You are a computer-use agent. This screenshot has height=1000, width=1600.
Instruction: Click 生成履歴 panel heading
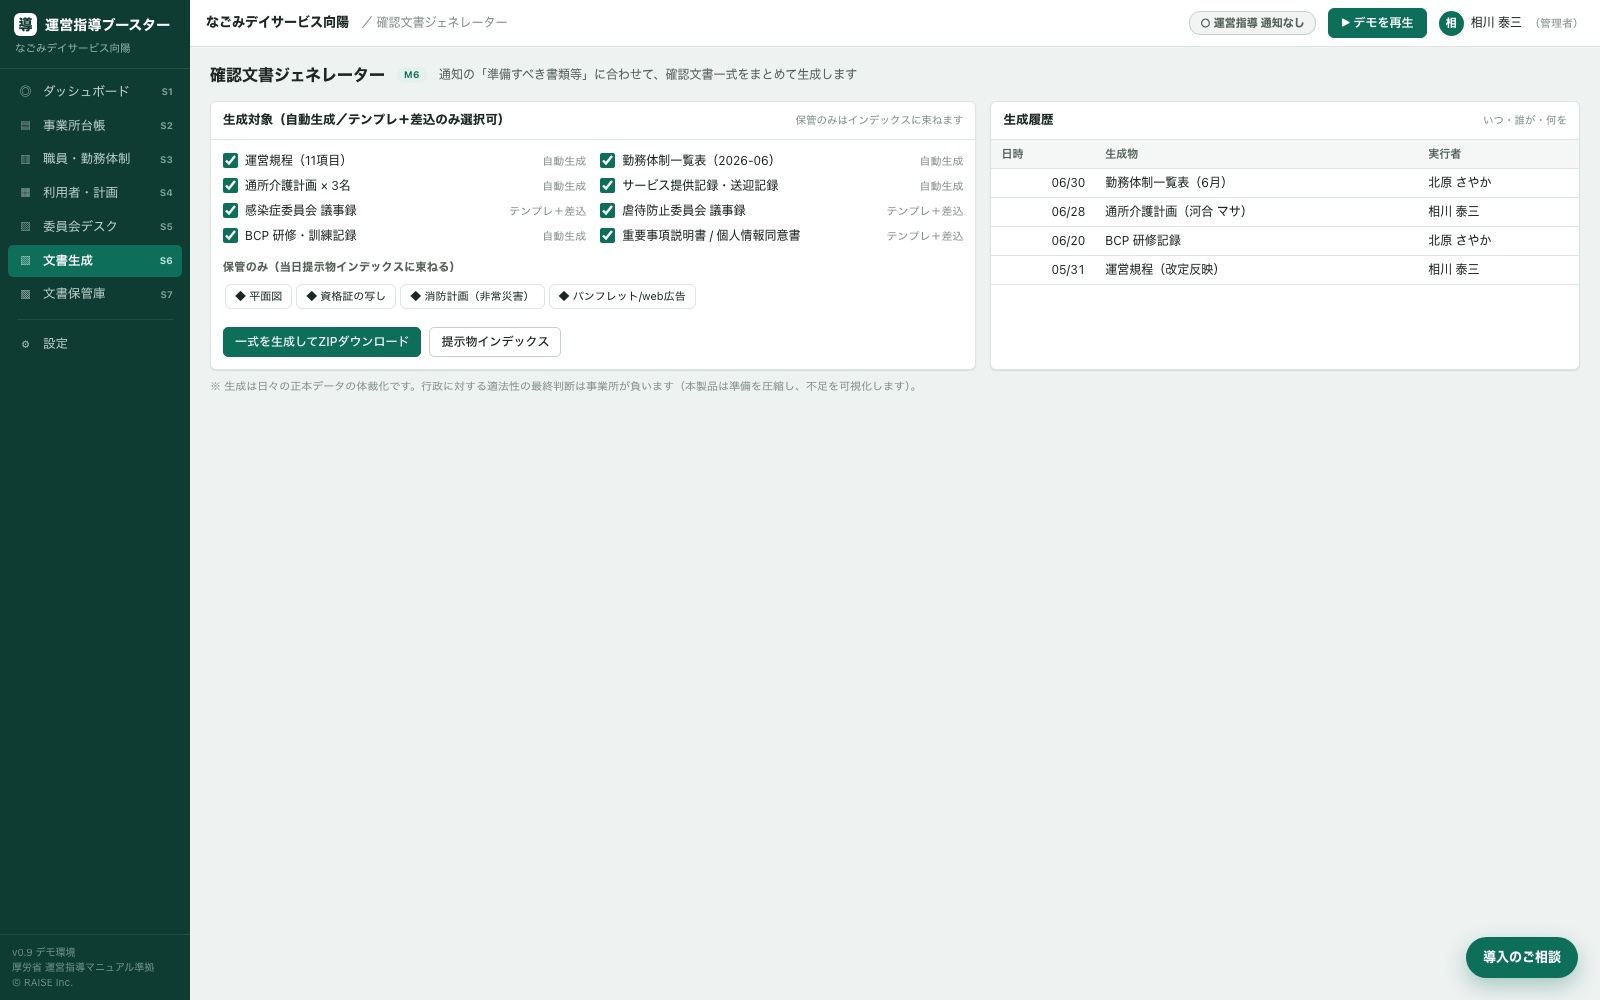coord(1028,120)
